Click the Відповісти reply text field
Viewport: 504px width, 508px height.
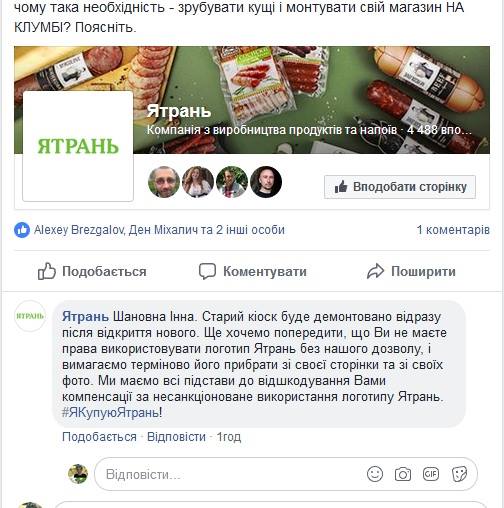(286, 474)
